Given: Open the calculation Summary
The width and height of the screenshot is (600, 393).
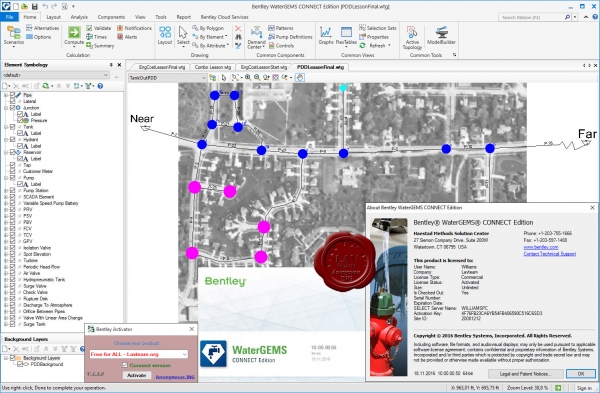Looking at the screenshot, I should pos(100,46).
